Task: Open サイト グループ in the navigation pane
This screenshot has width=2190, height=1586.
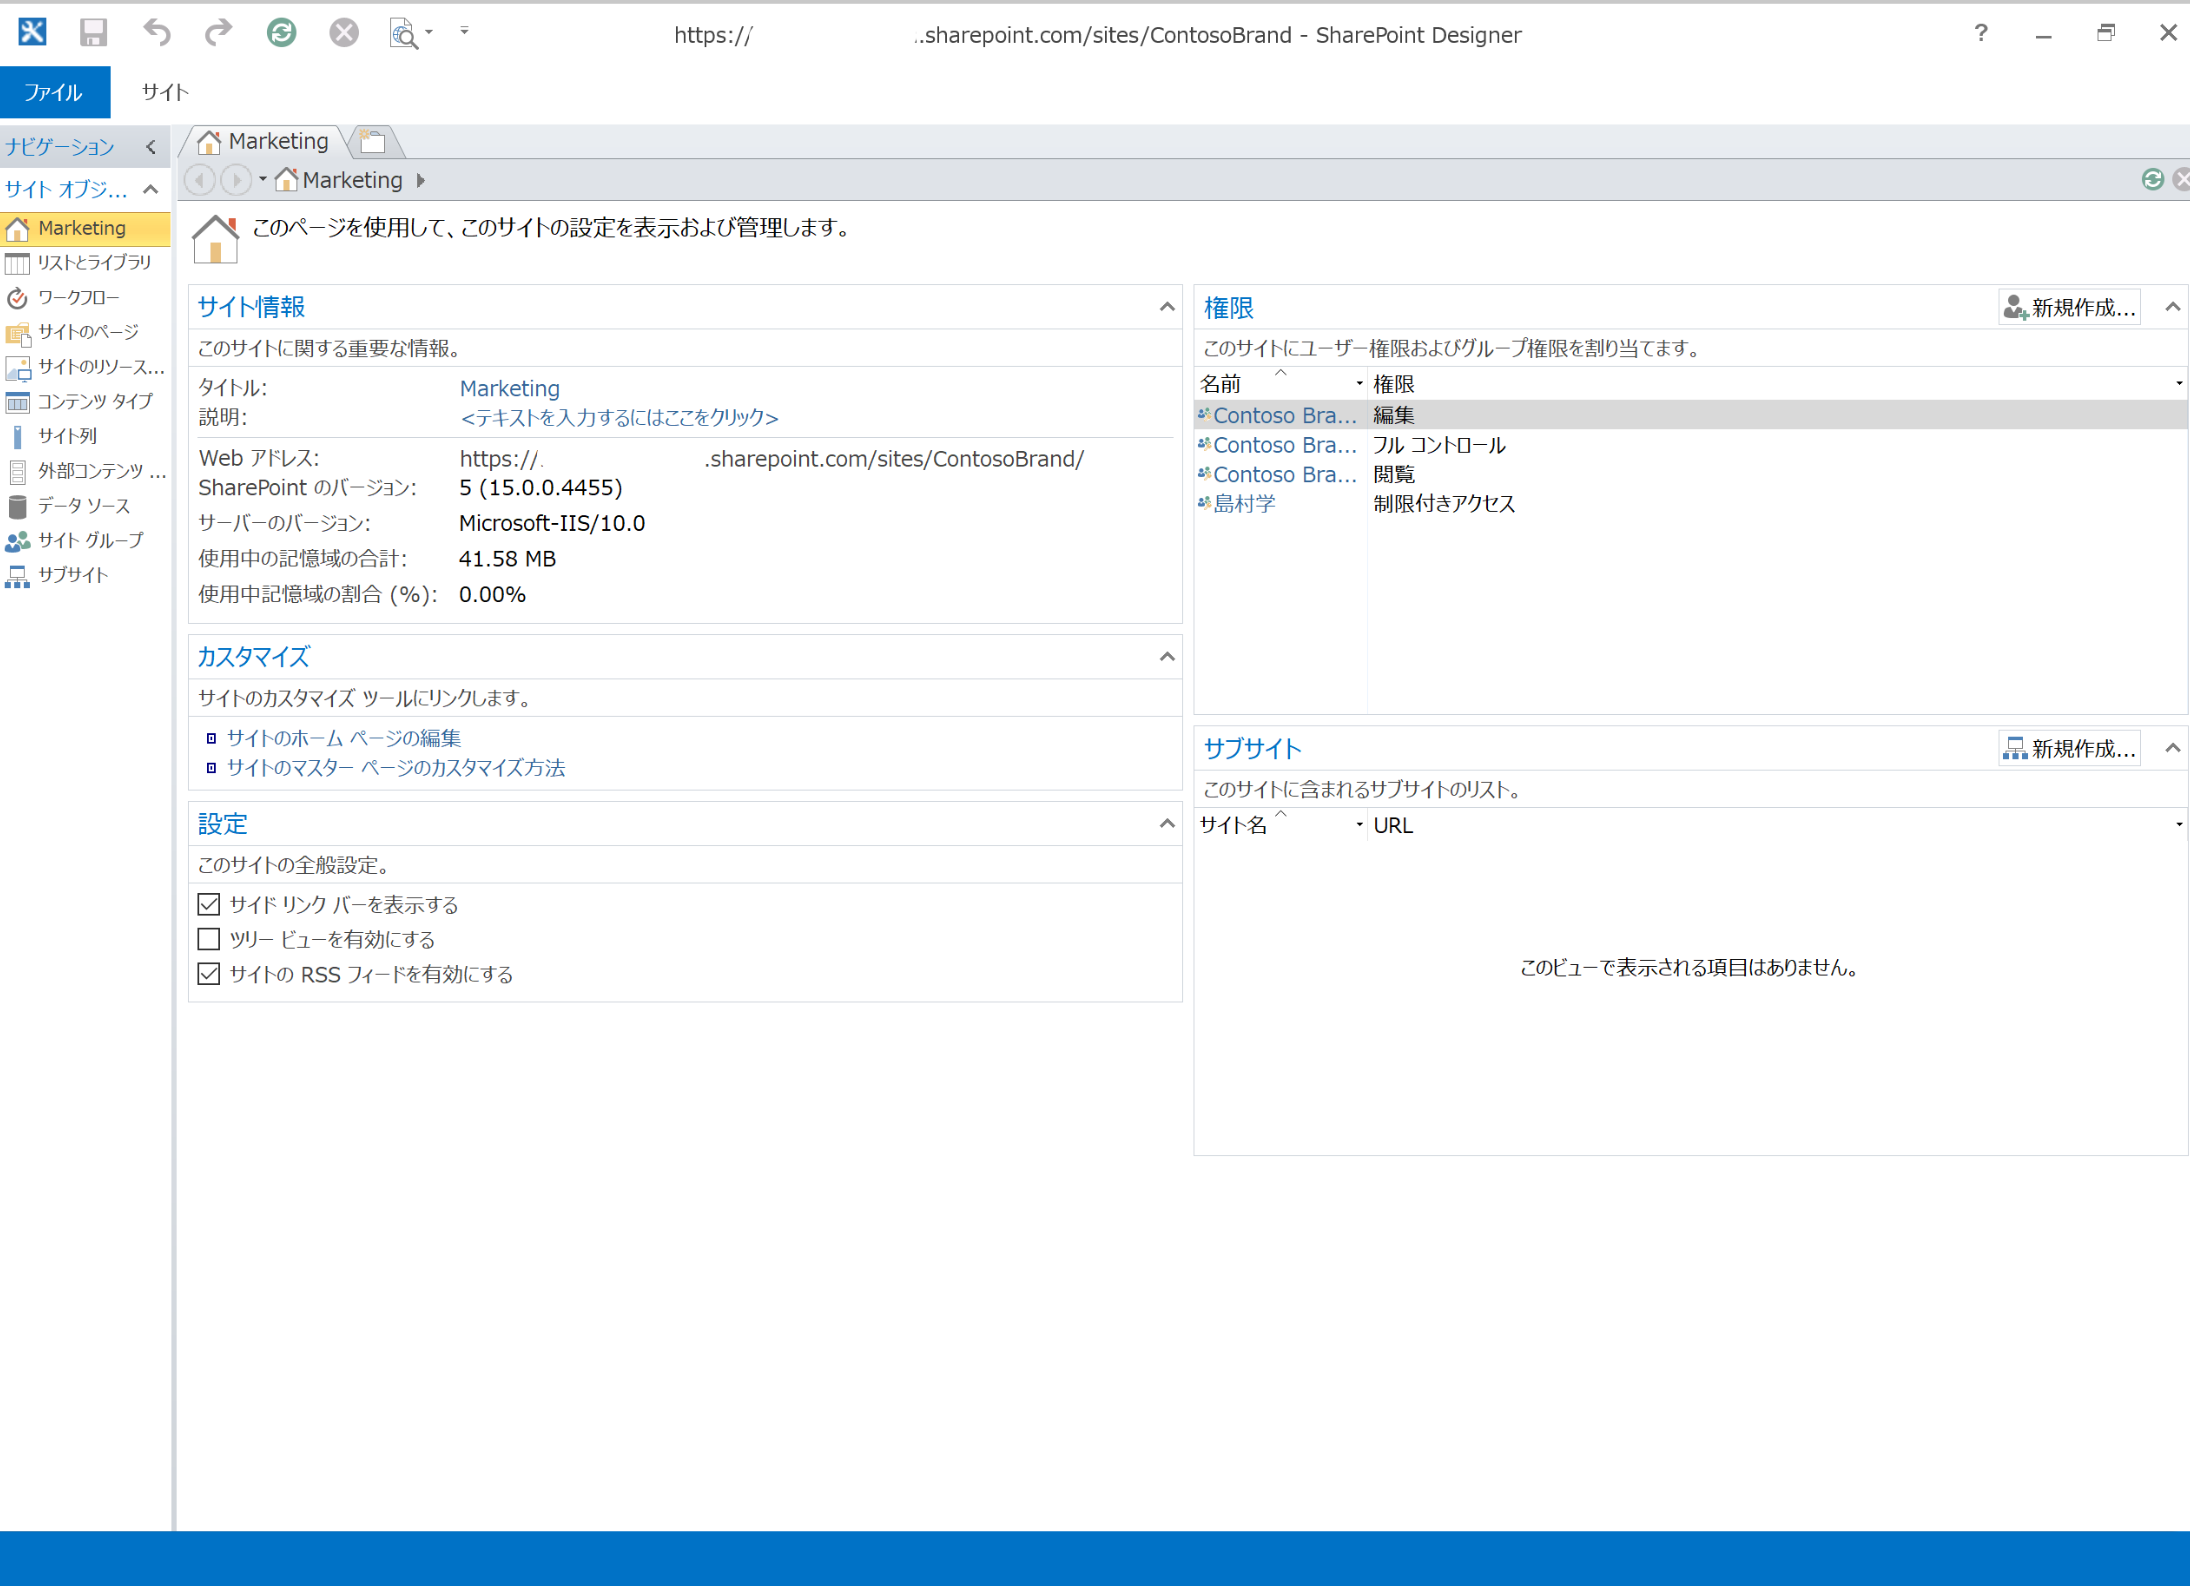Action: (x=90, y=540)
